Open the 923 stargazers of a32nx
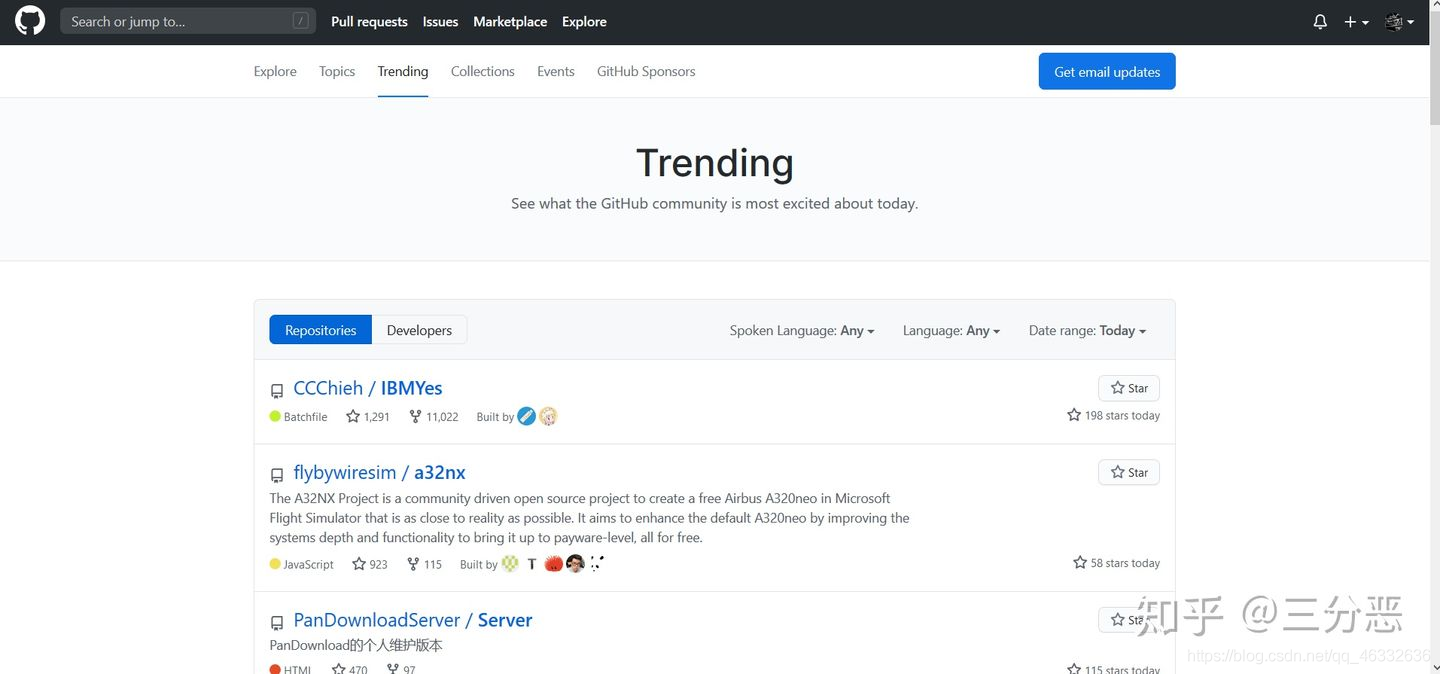1440x674 pixels. tap(370, 564)
